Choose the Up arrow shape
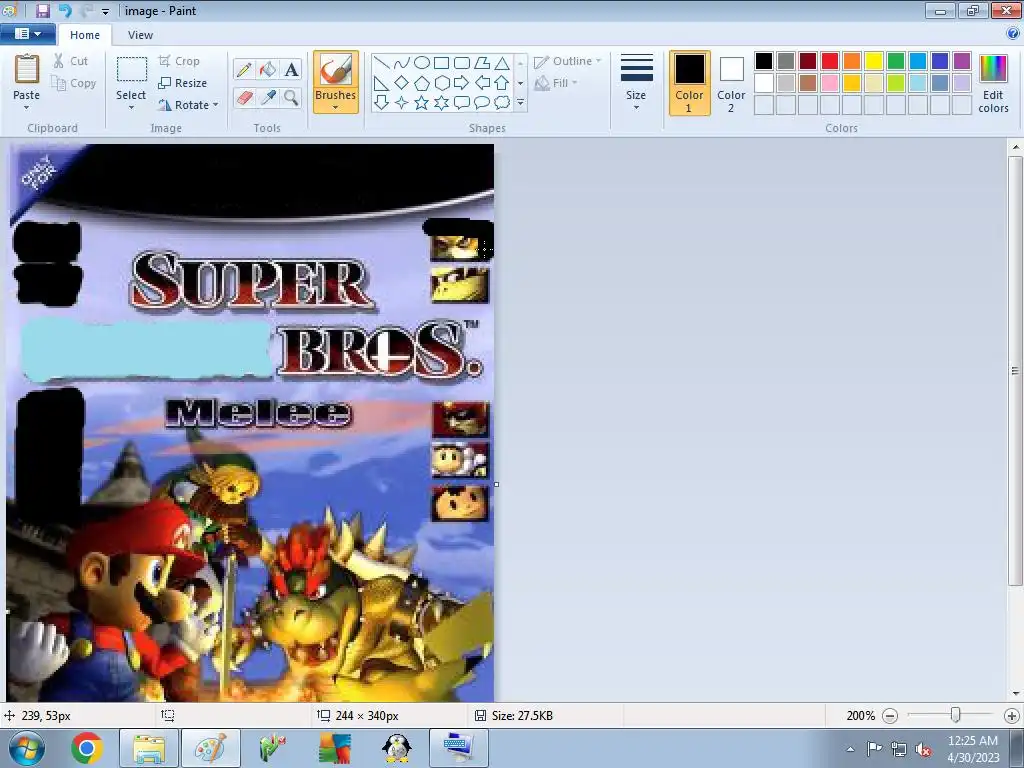The height and width of the screenshot is (768, 1024). click(502, 83)
